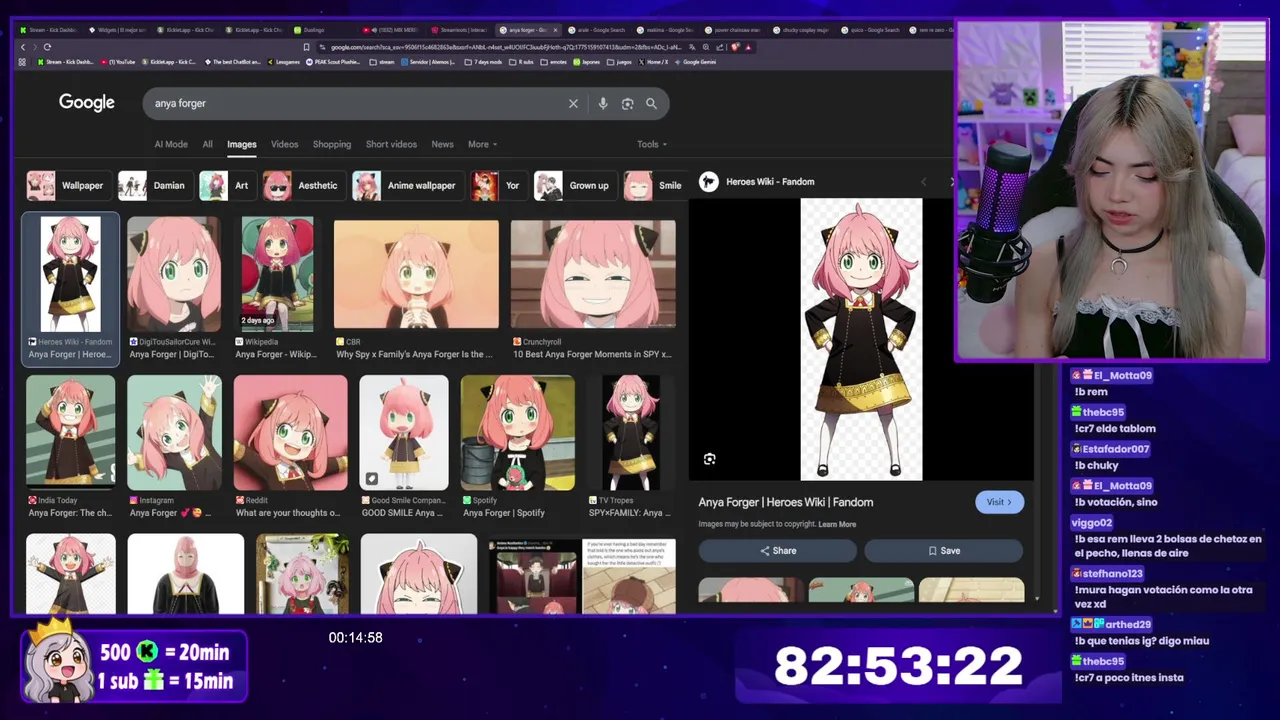Apply the Anime wallpaper filter chip
Viewport: 1280px width, 720px height.
(x=407, y=185)
